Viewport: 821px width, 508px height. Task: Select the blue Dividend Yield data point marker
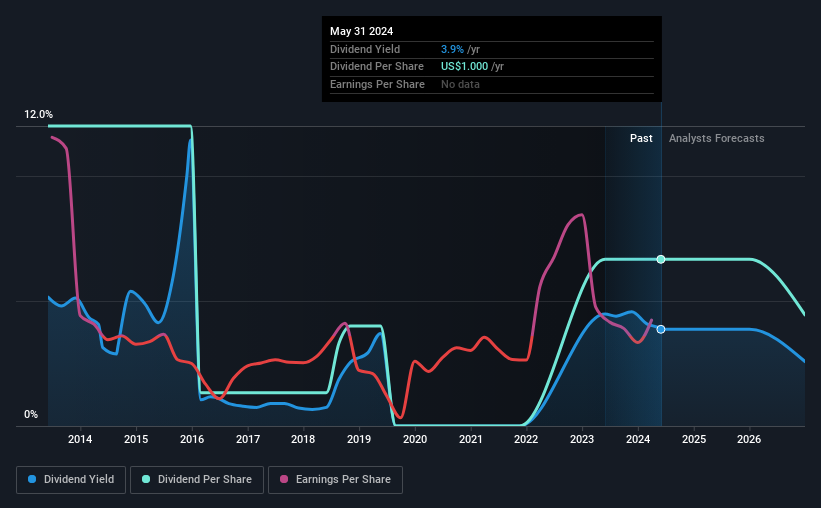[x=661, y=329]
